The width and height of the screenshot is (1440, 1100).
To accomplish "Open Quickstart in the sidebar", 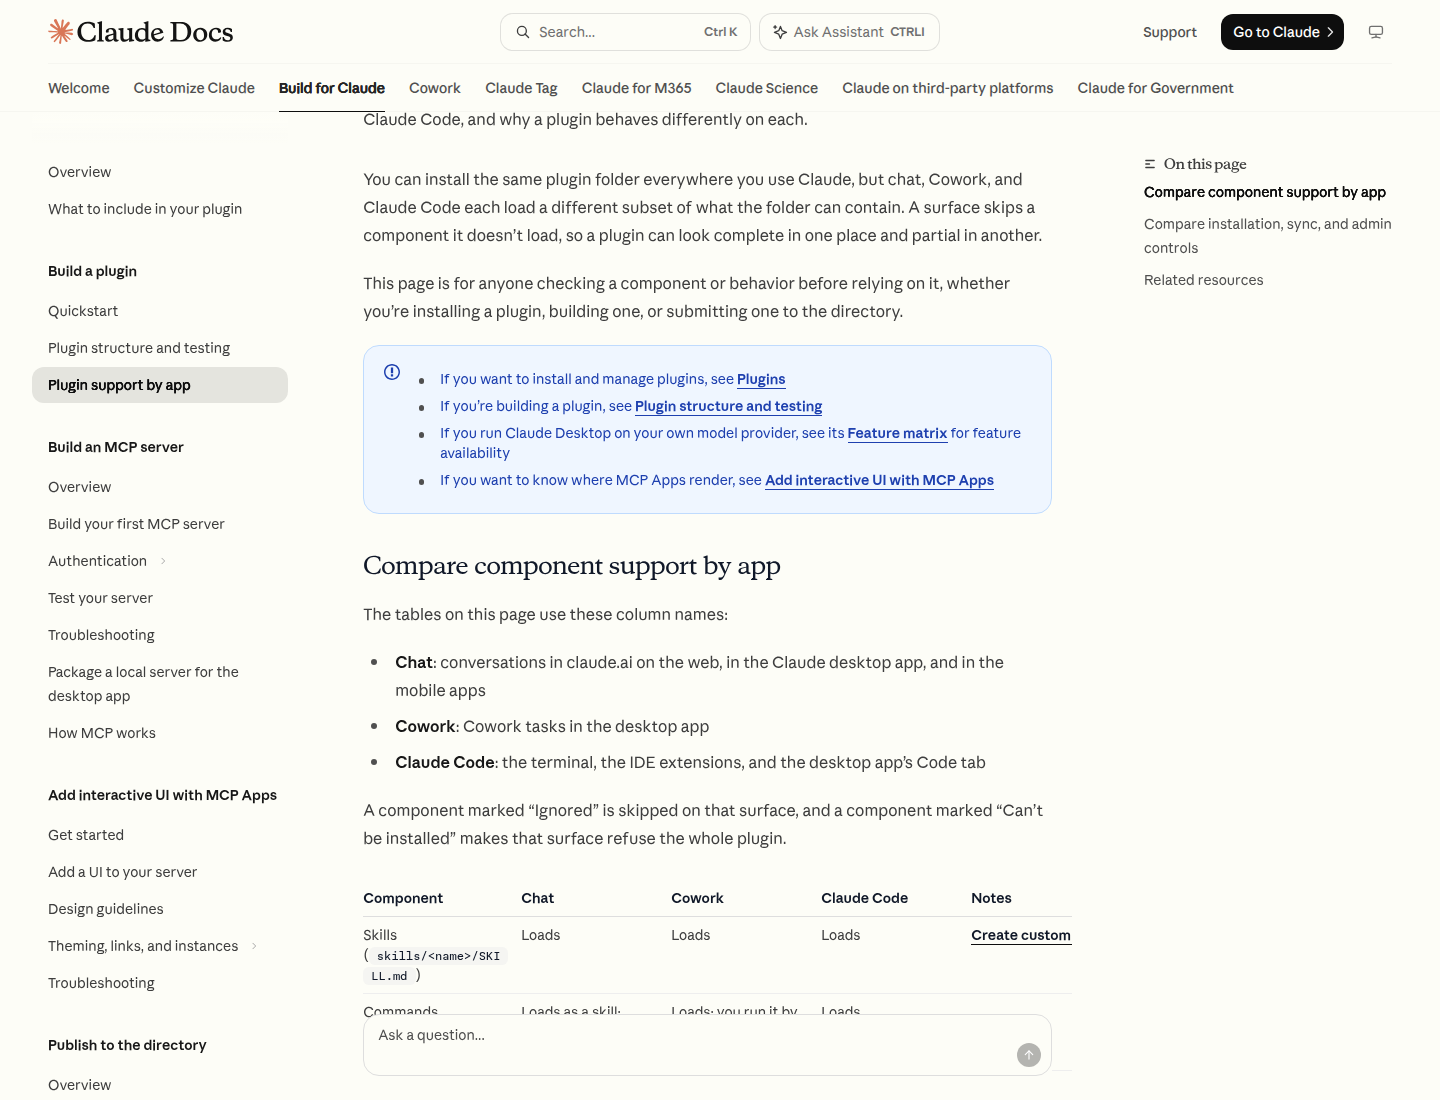I will pos(83,311).
